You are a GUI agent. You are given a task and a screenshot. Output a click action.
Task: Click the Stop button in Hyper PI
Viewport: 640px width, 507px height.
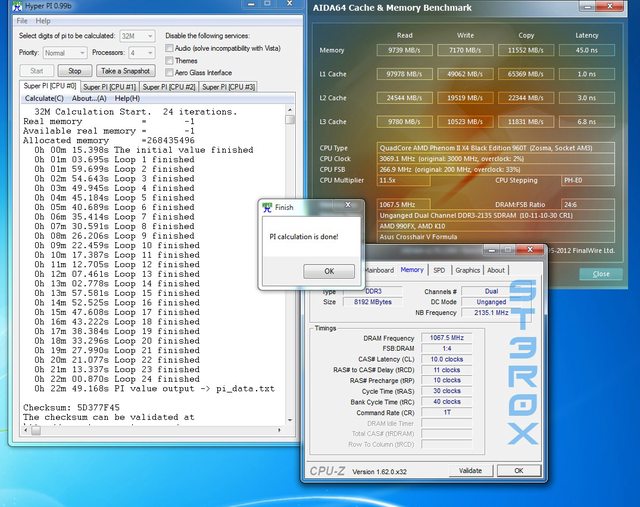tap(75, 71)
